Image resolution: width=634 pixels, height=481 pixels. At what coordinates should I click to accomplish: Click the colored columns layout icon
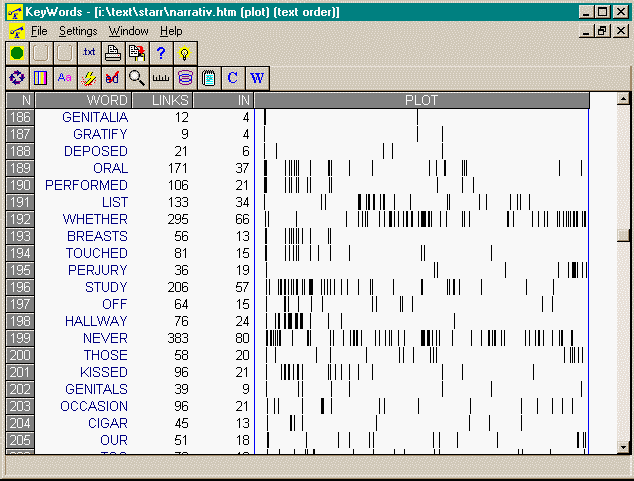(41, 77)
